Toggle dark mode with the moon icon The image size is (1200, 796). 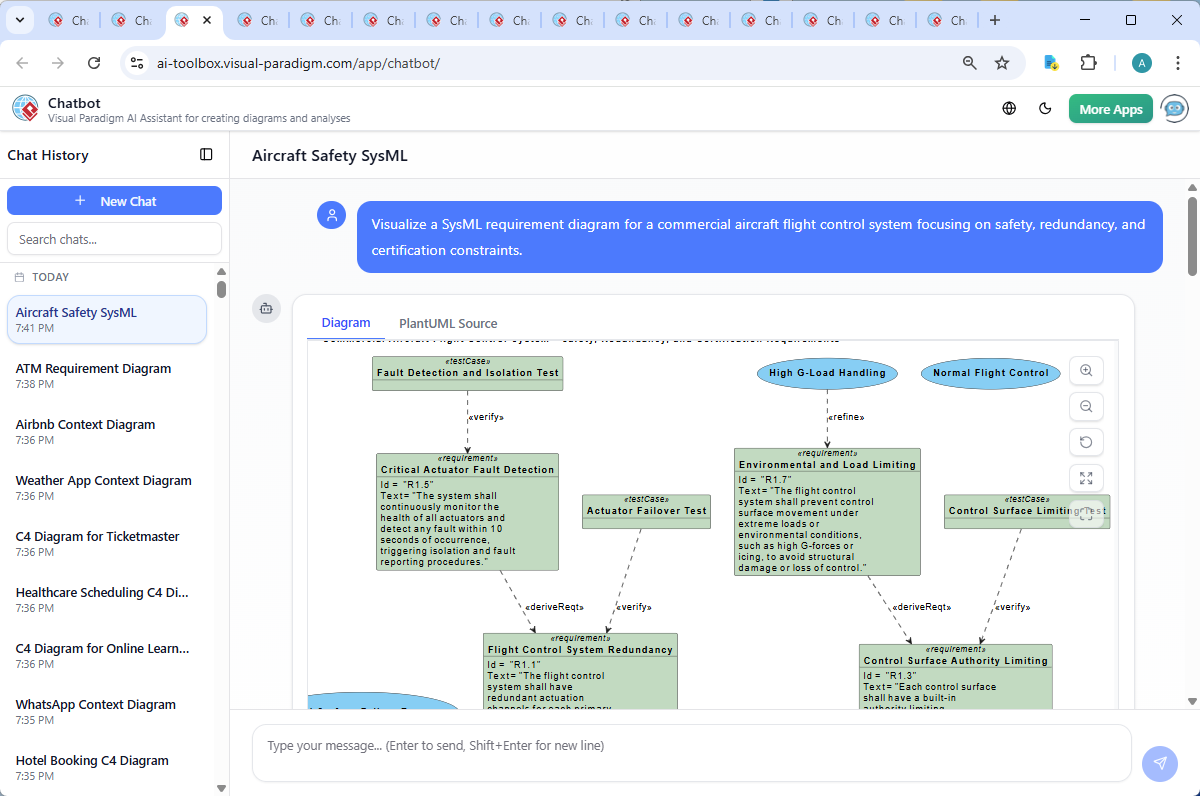point(1045,108)
